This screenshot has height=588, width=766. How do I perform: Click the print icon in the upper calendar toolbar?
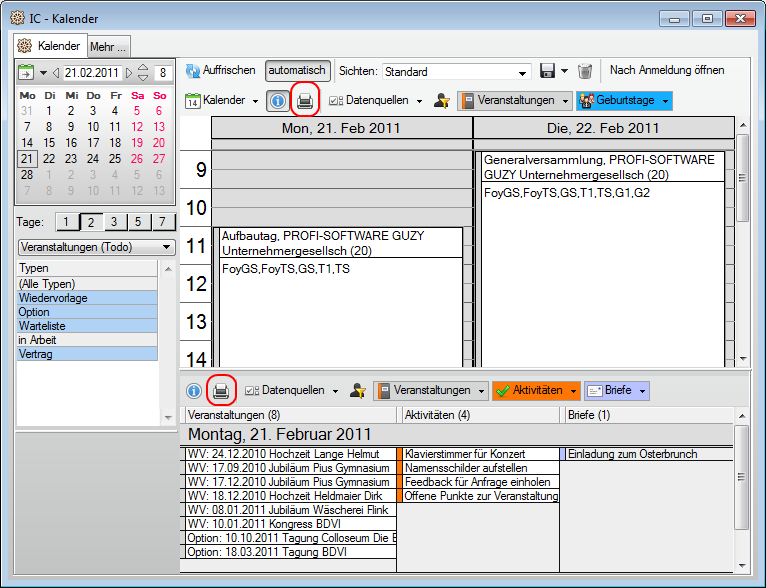(x=305, y=100)
